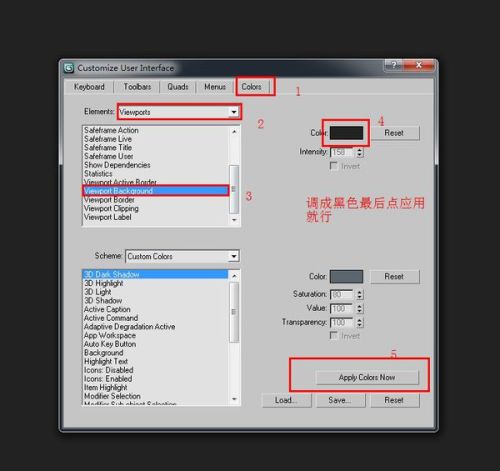Click down arrow of lower list scrollbar
500x471 pixels.
tap(234, 399)
